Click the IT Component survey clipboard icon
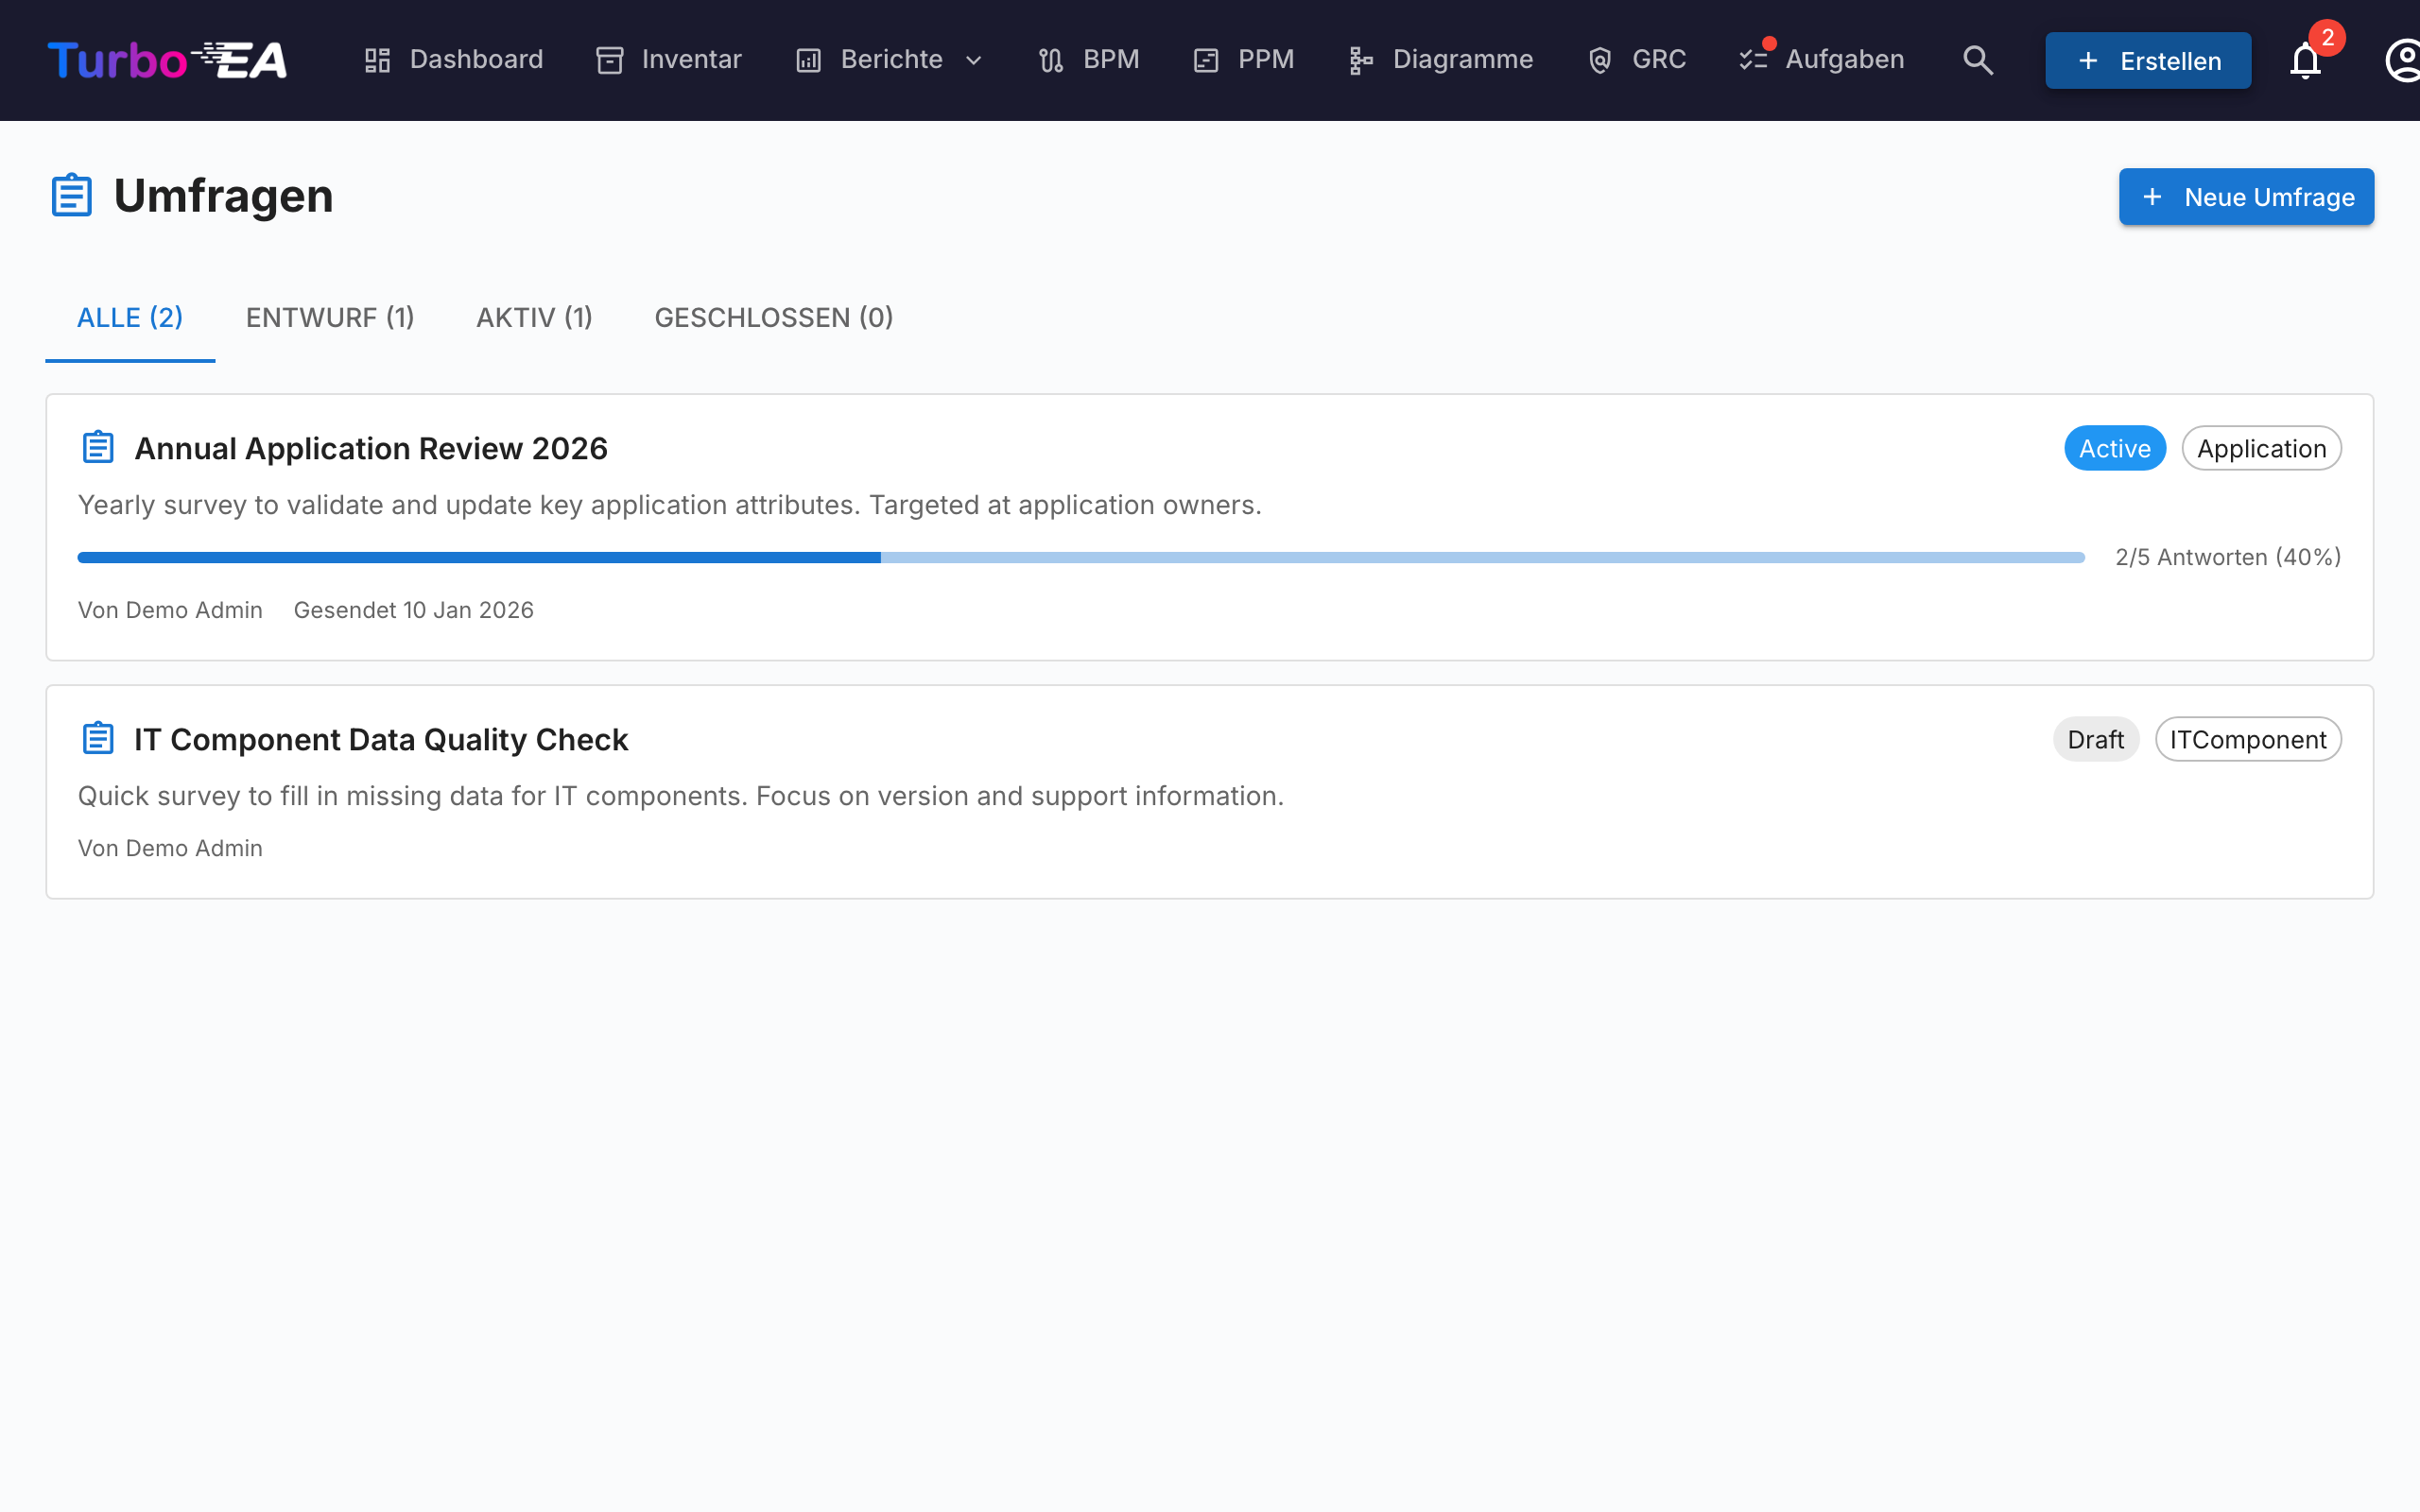The height and width of the screenshot is (1512, 2420). (x=98, y=738)
